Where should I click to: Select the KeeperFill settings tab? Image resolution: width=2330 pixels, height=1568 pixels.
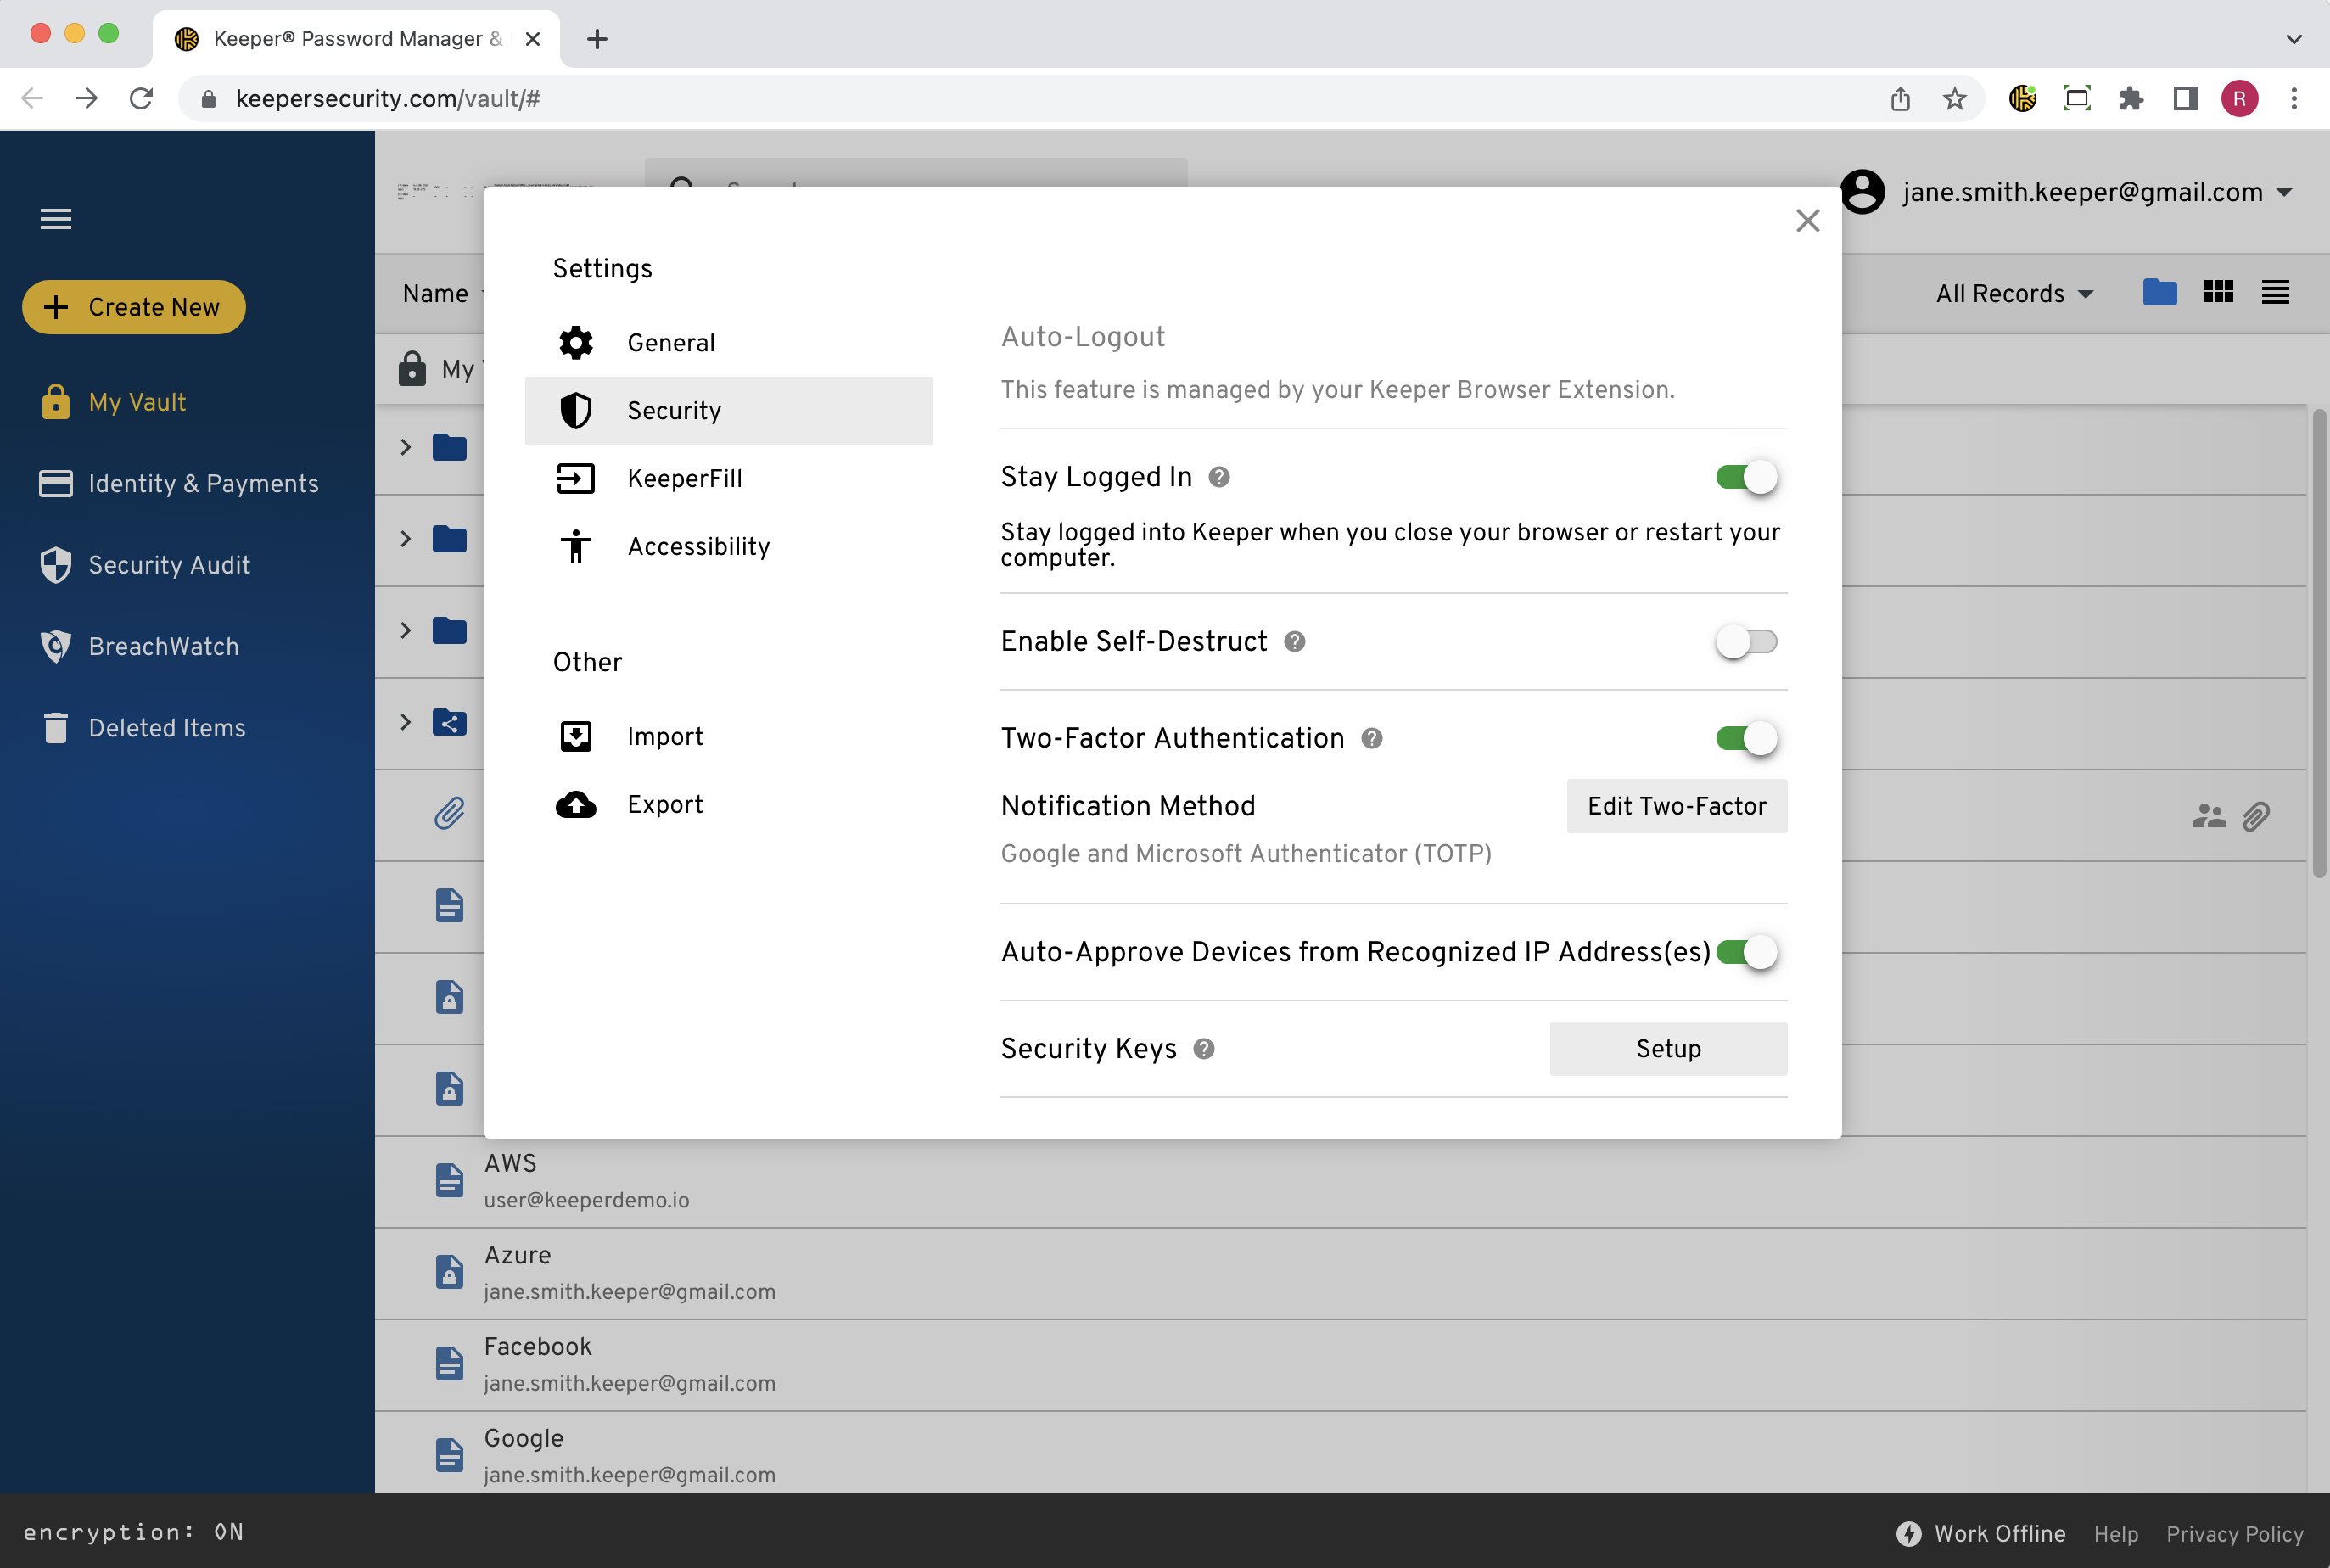coord(728,478)
